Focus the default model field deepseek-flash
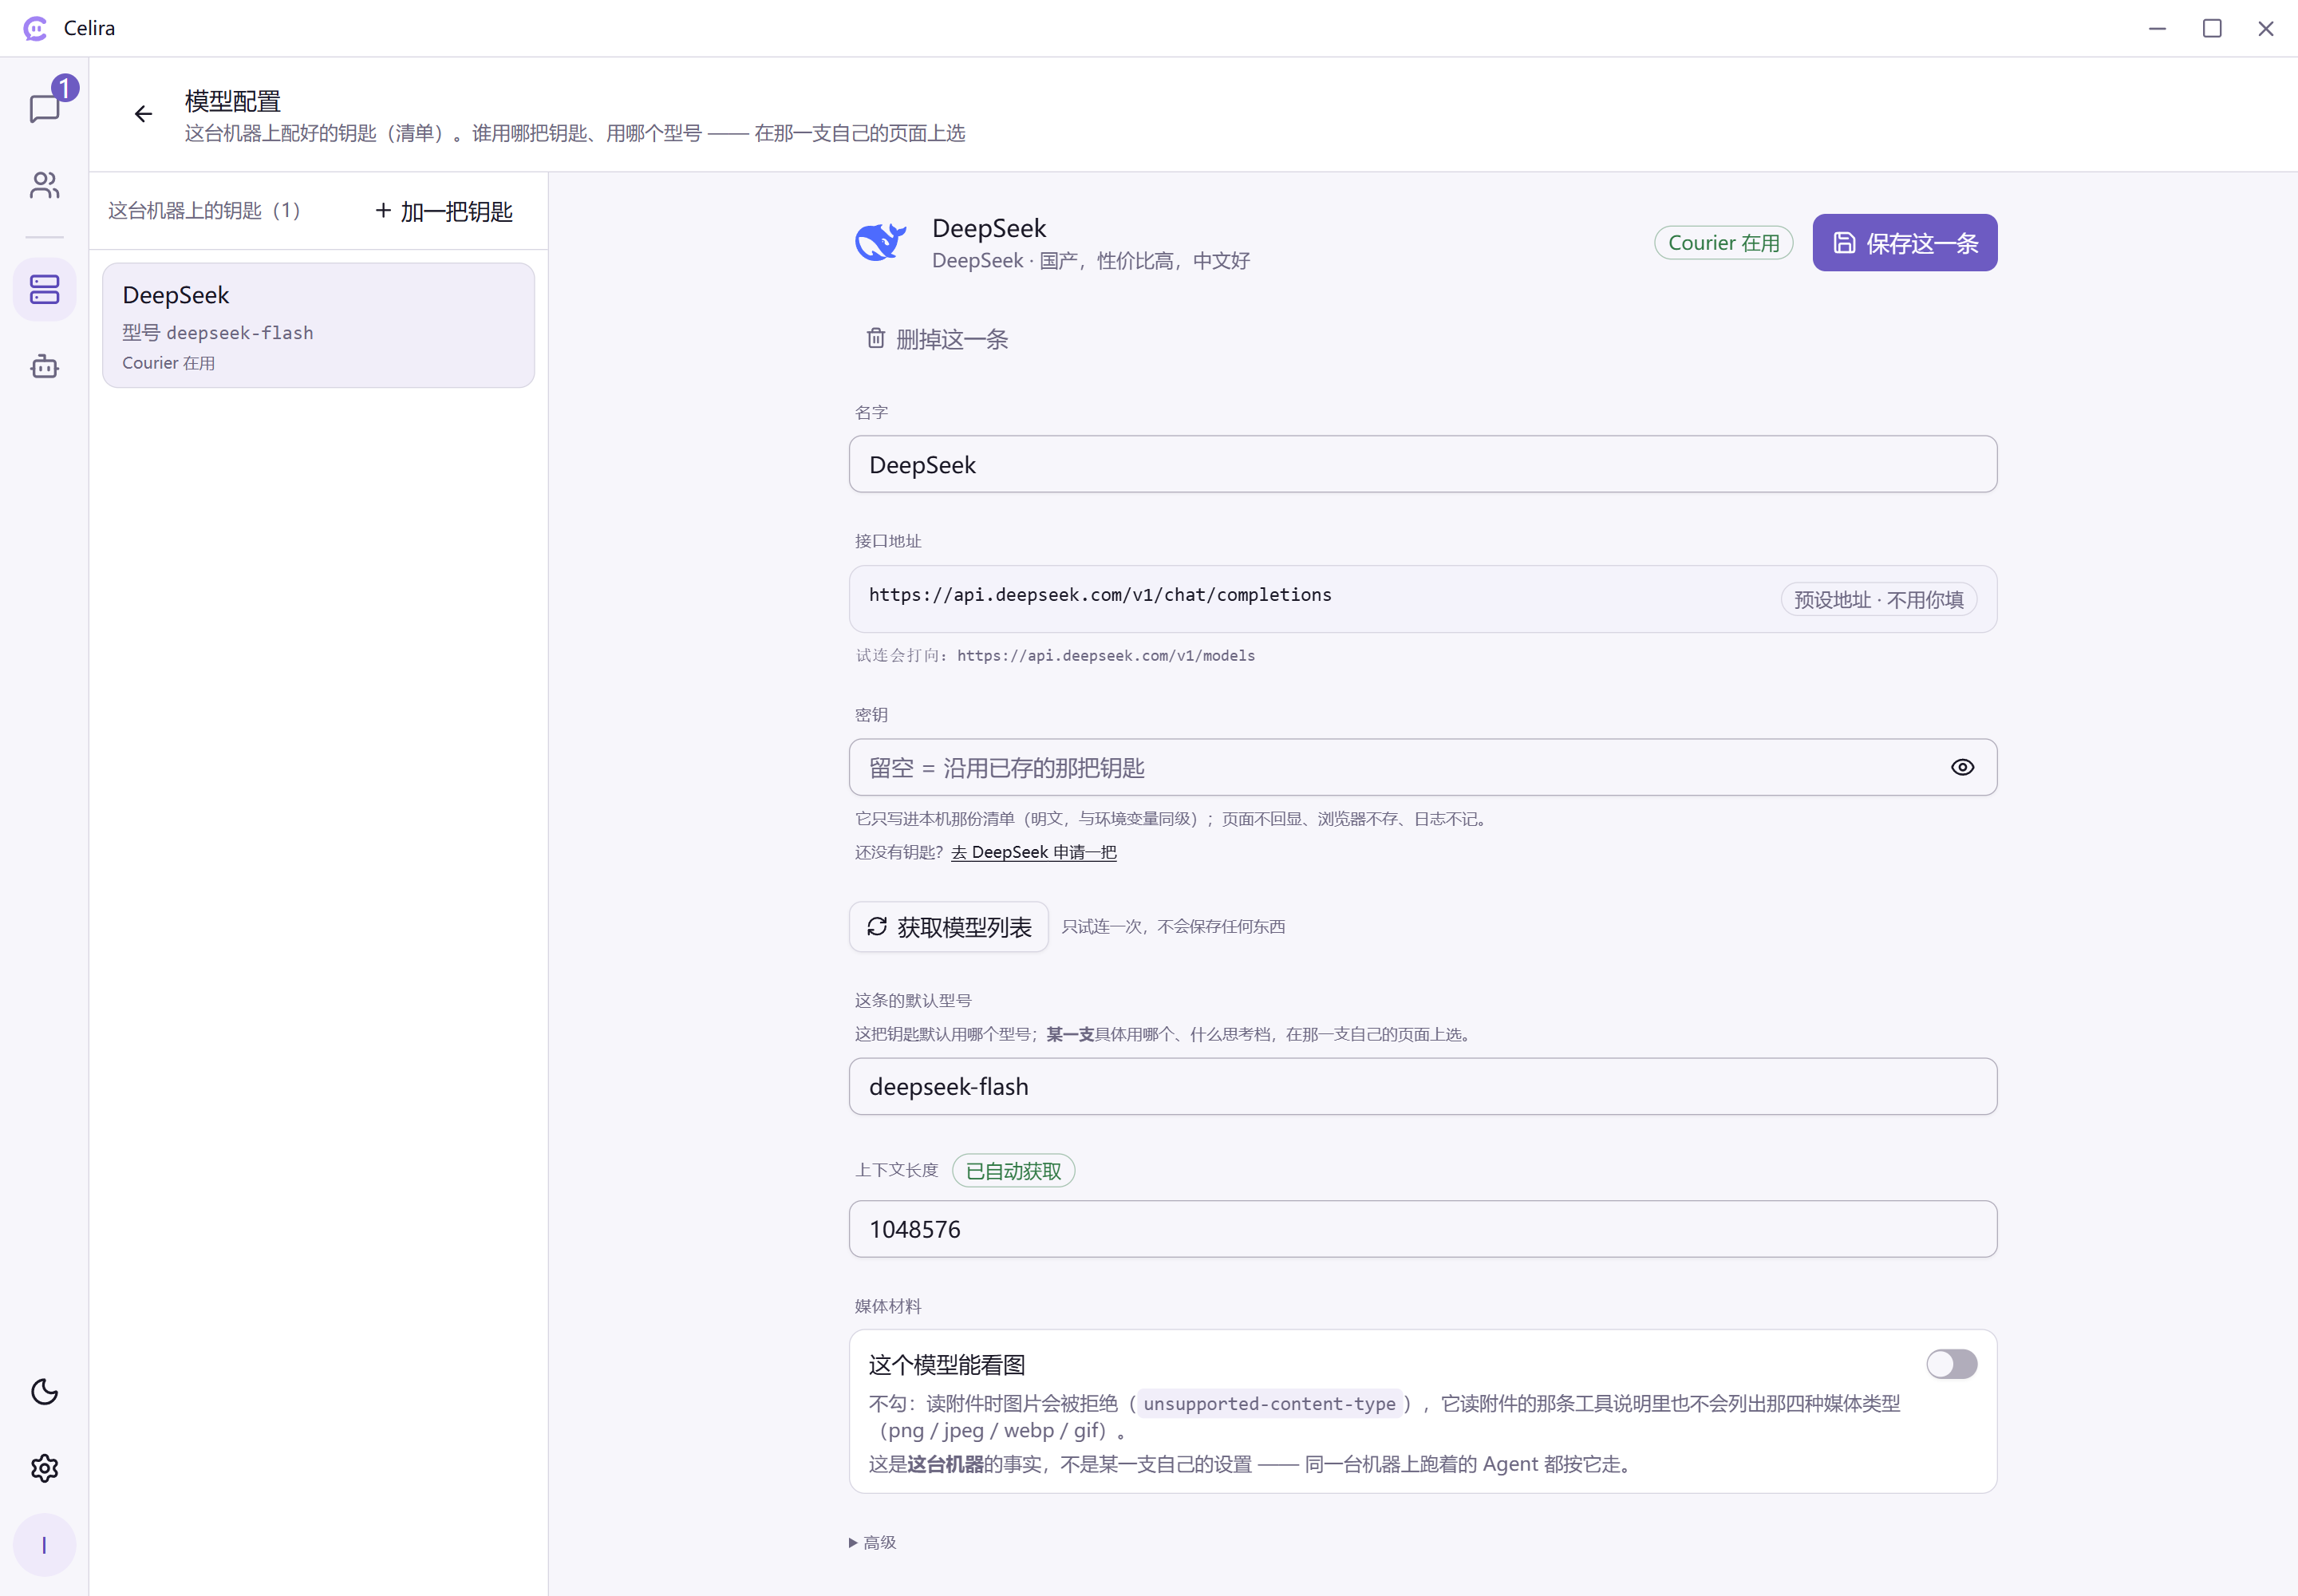 (x=1422, y=1086)
